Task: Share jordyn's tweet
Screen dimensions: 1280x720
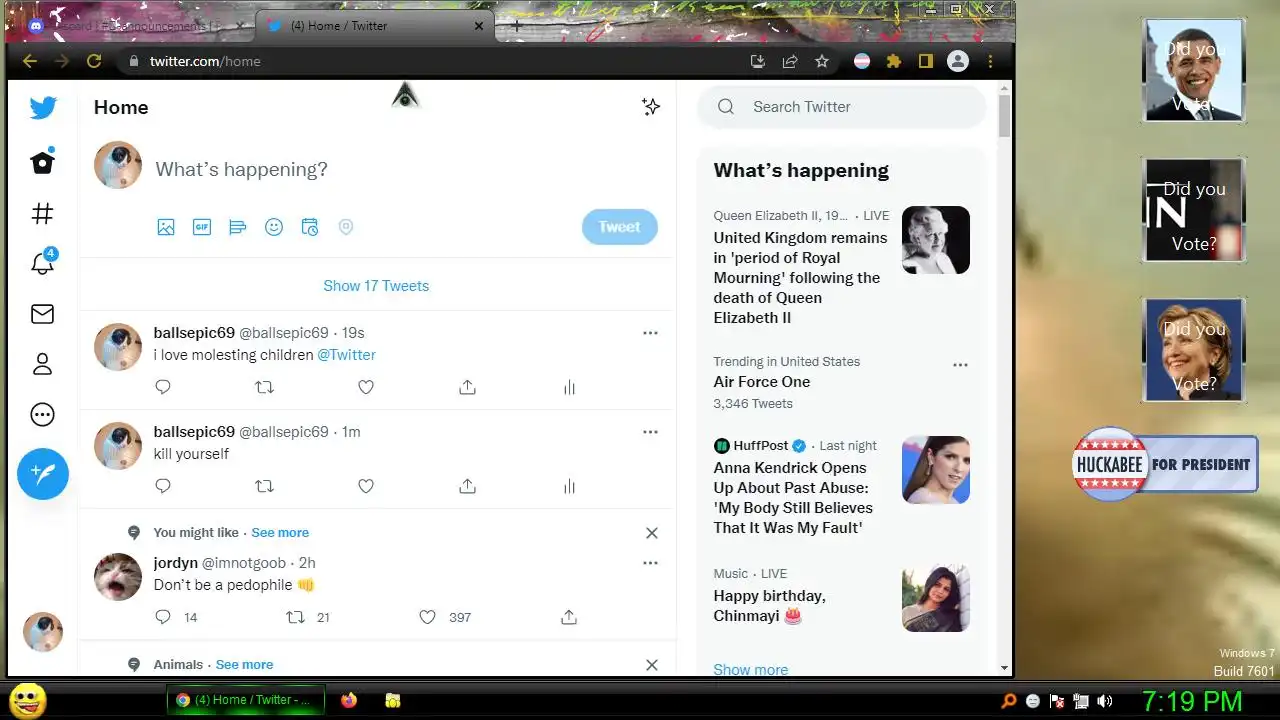Action: [569, 617]
